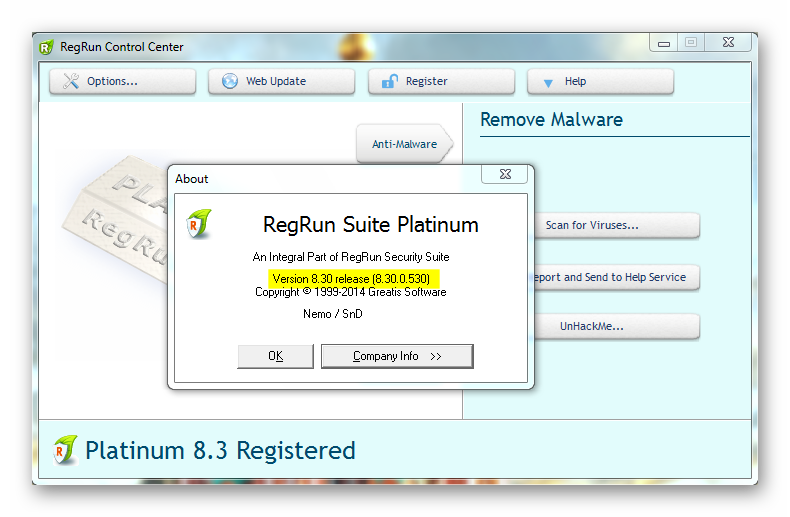
Task: Click the RegRun logo beside Platinum 8.3 Registered
Action: [x=65, y=449]
